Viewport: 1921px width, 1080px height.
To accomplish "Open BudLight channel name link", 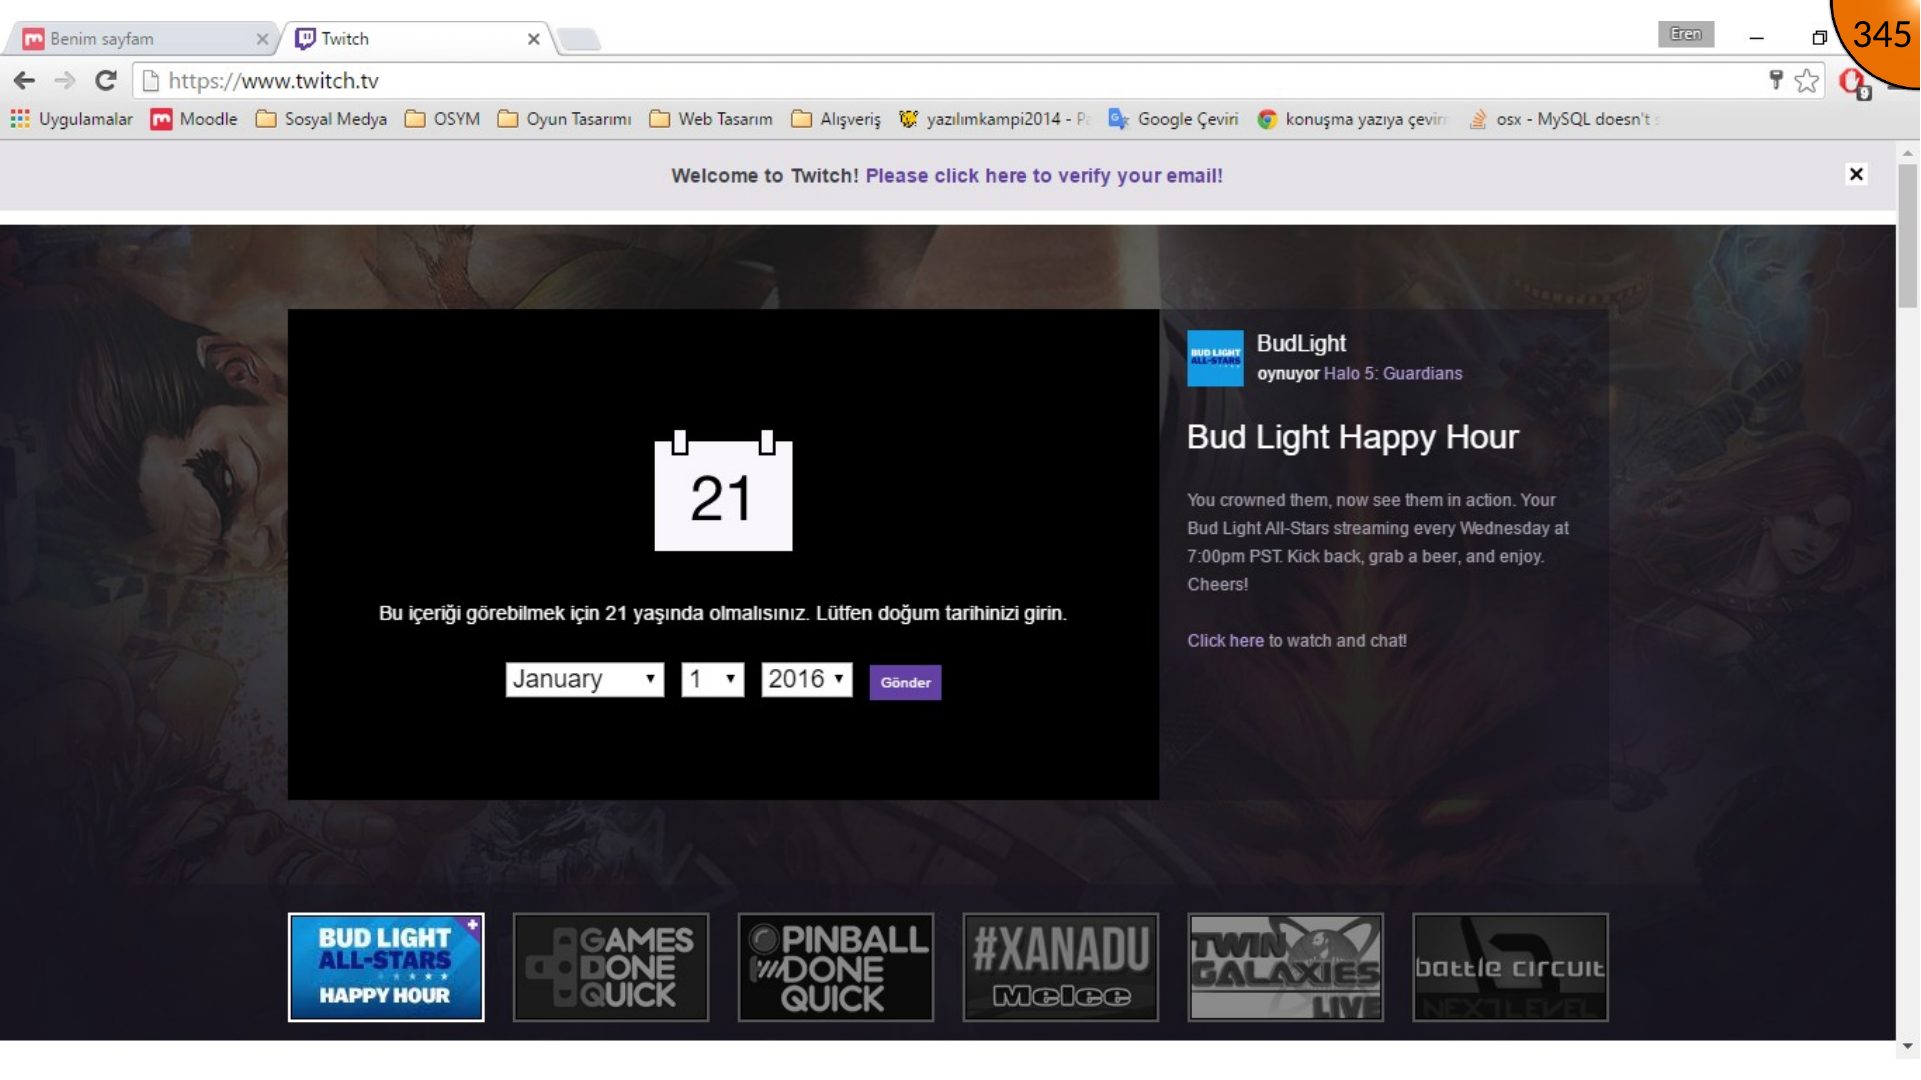I will point(1301,344).
